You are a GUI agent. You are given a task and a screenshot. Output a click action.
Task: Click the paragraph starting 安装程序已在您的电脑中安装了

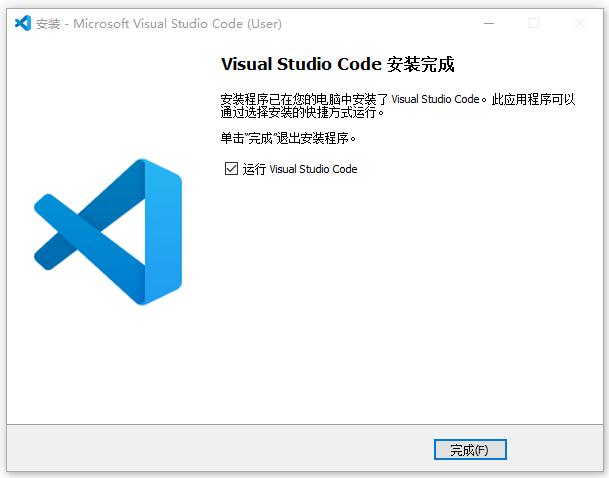398,106
